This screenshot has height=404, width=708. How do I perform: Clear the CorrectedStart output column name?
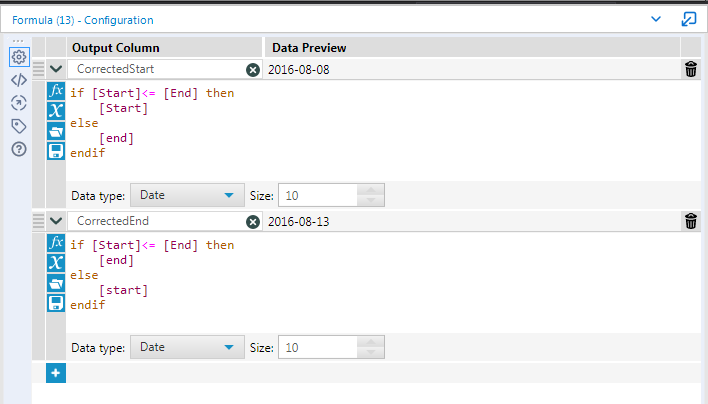pyautogui.click(x=253, y=70)
